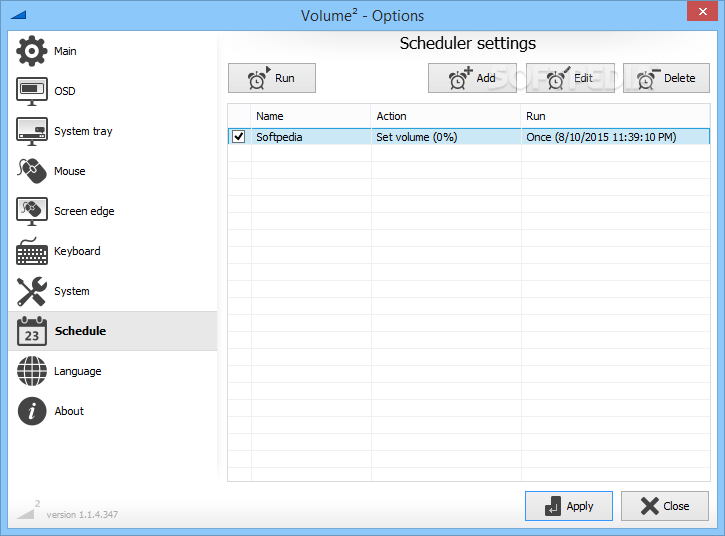The width and height of the screenshot is (725, 536).
Task: Click the Screen edge monitor icon
Action: 31,211
